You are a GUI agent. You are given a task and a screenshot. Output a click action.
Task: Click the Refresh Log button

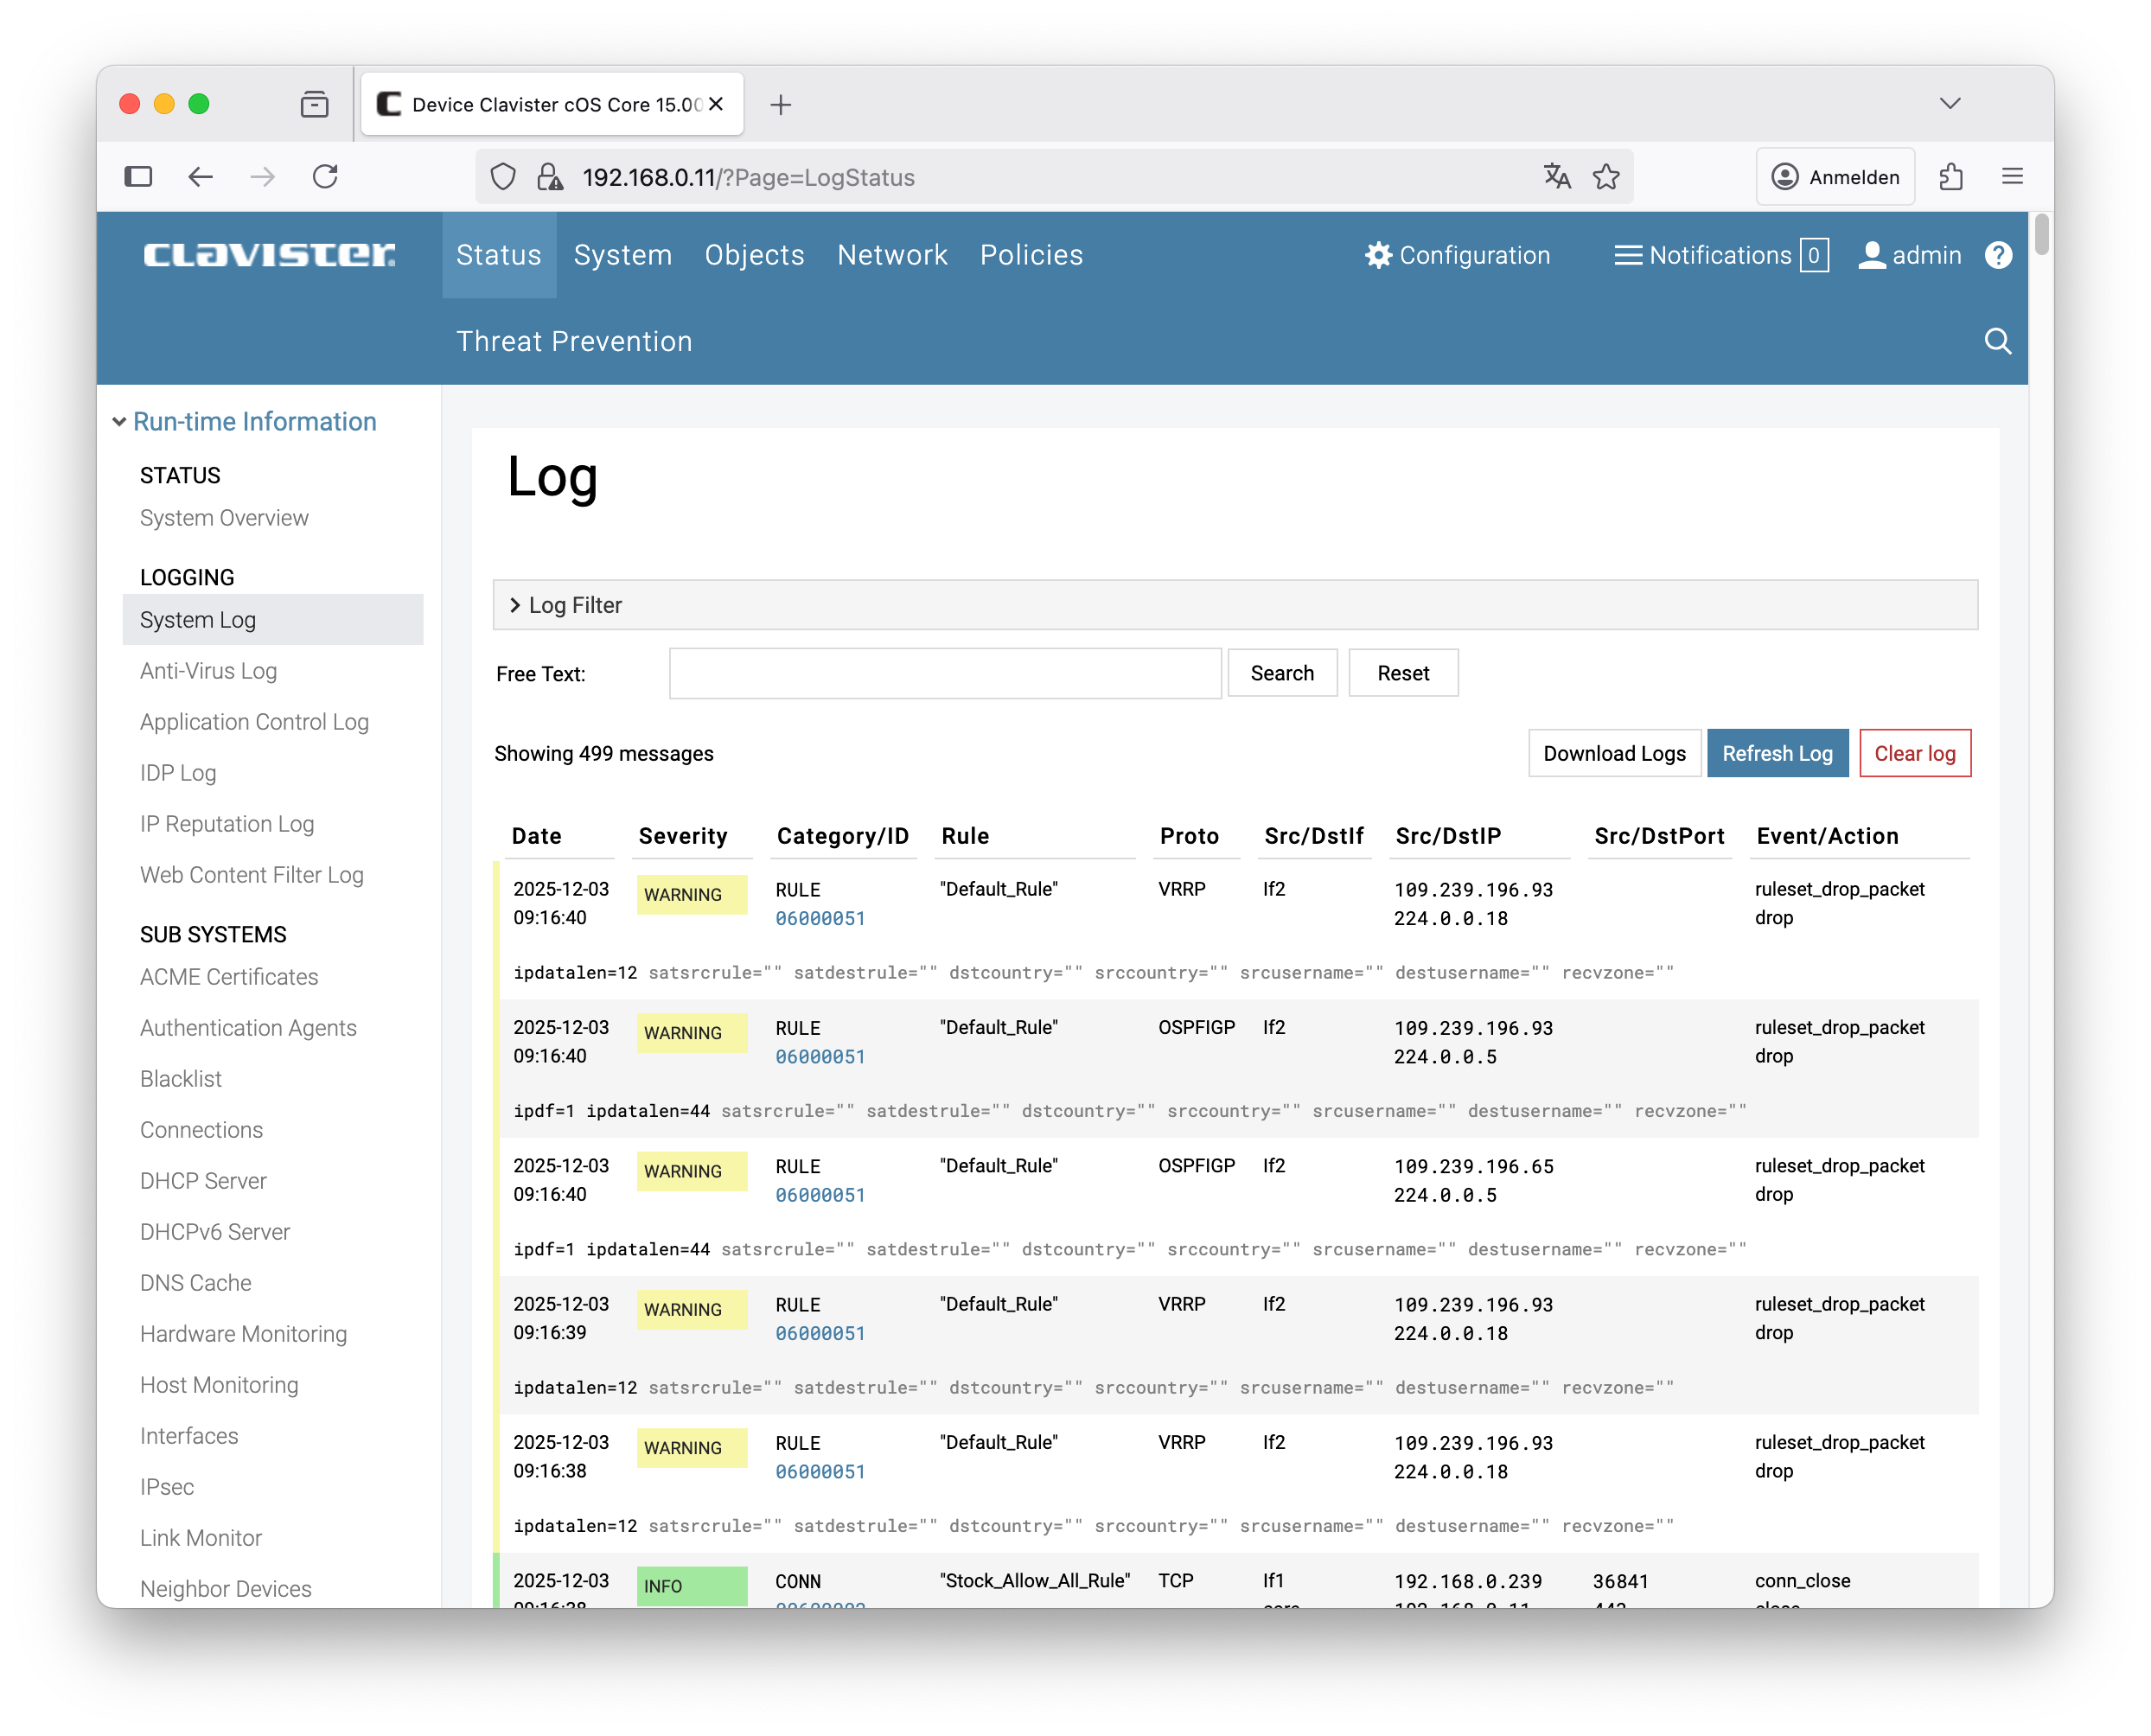pos(1776,753)
